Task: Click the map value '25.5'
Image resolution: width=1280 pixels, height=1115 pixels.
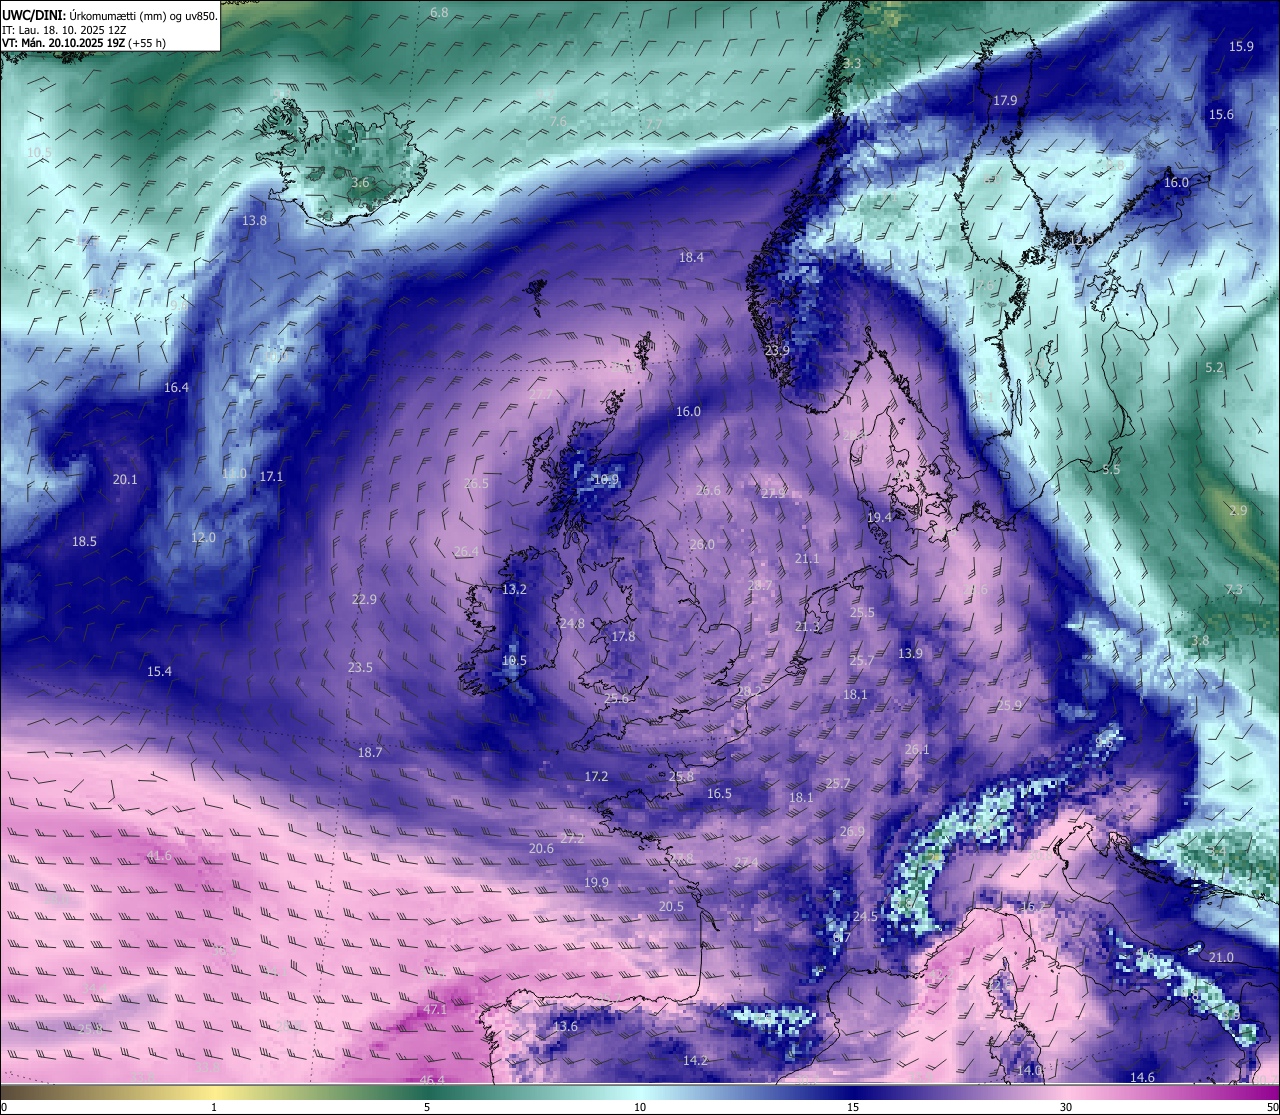Action: click(862, 612)
